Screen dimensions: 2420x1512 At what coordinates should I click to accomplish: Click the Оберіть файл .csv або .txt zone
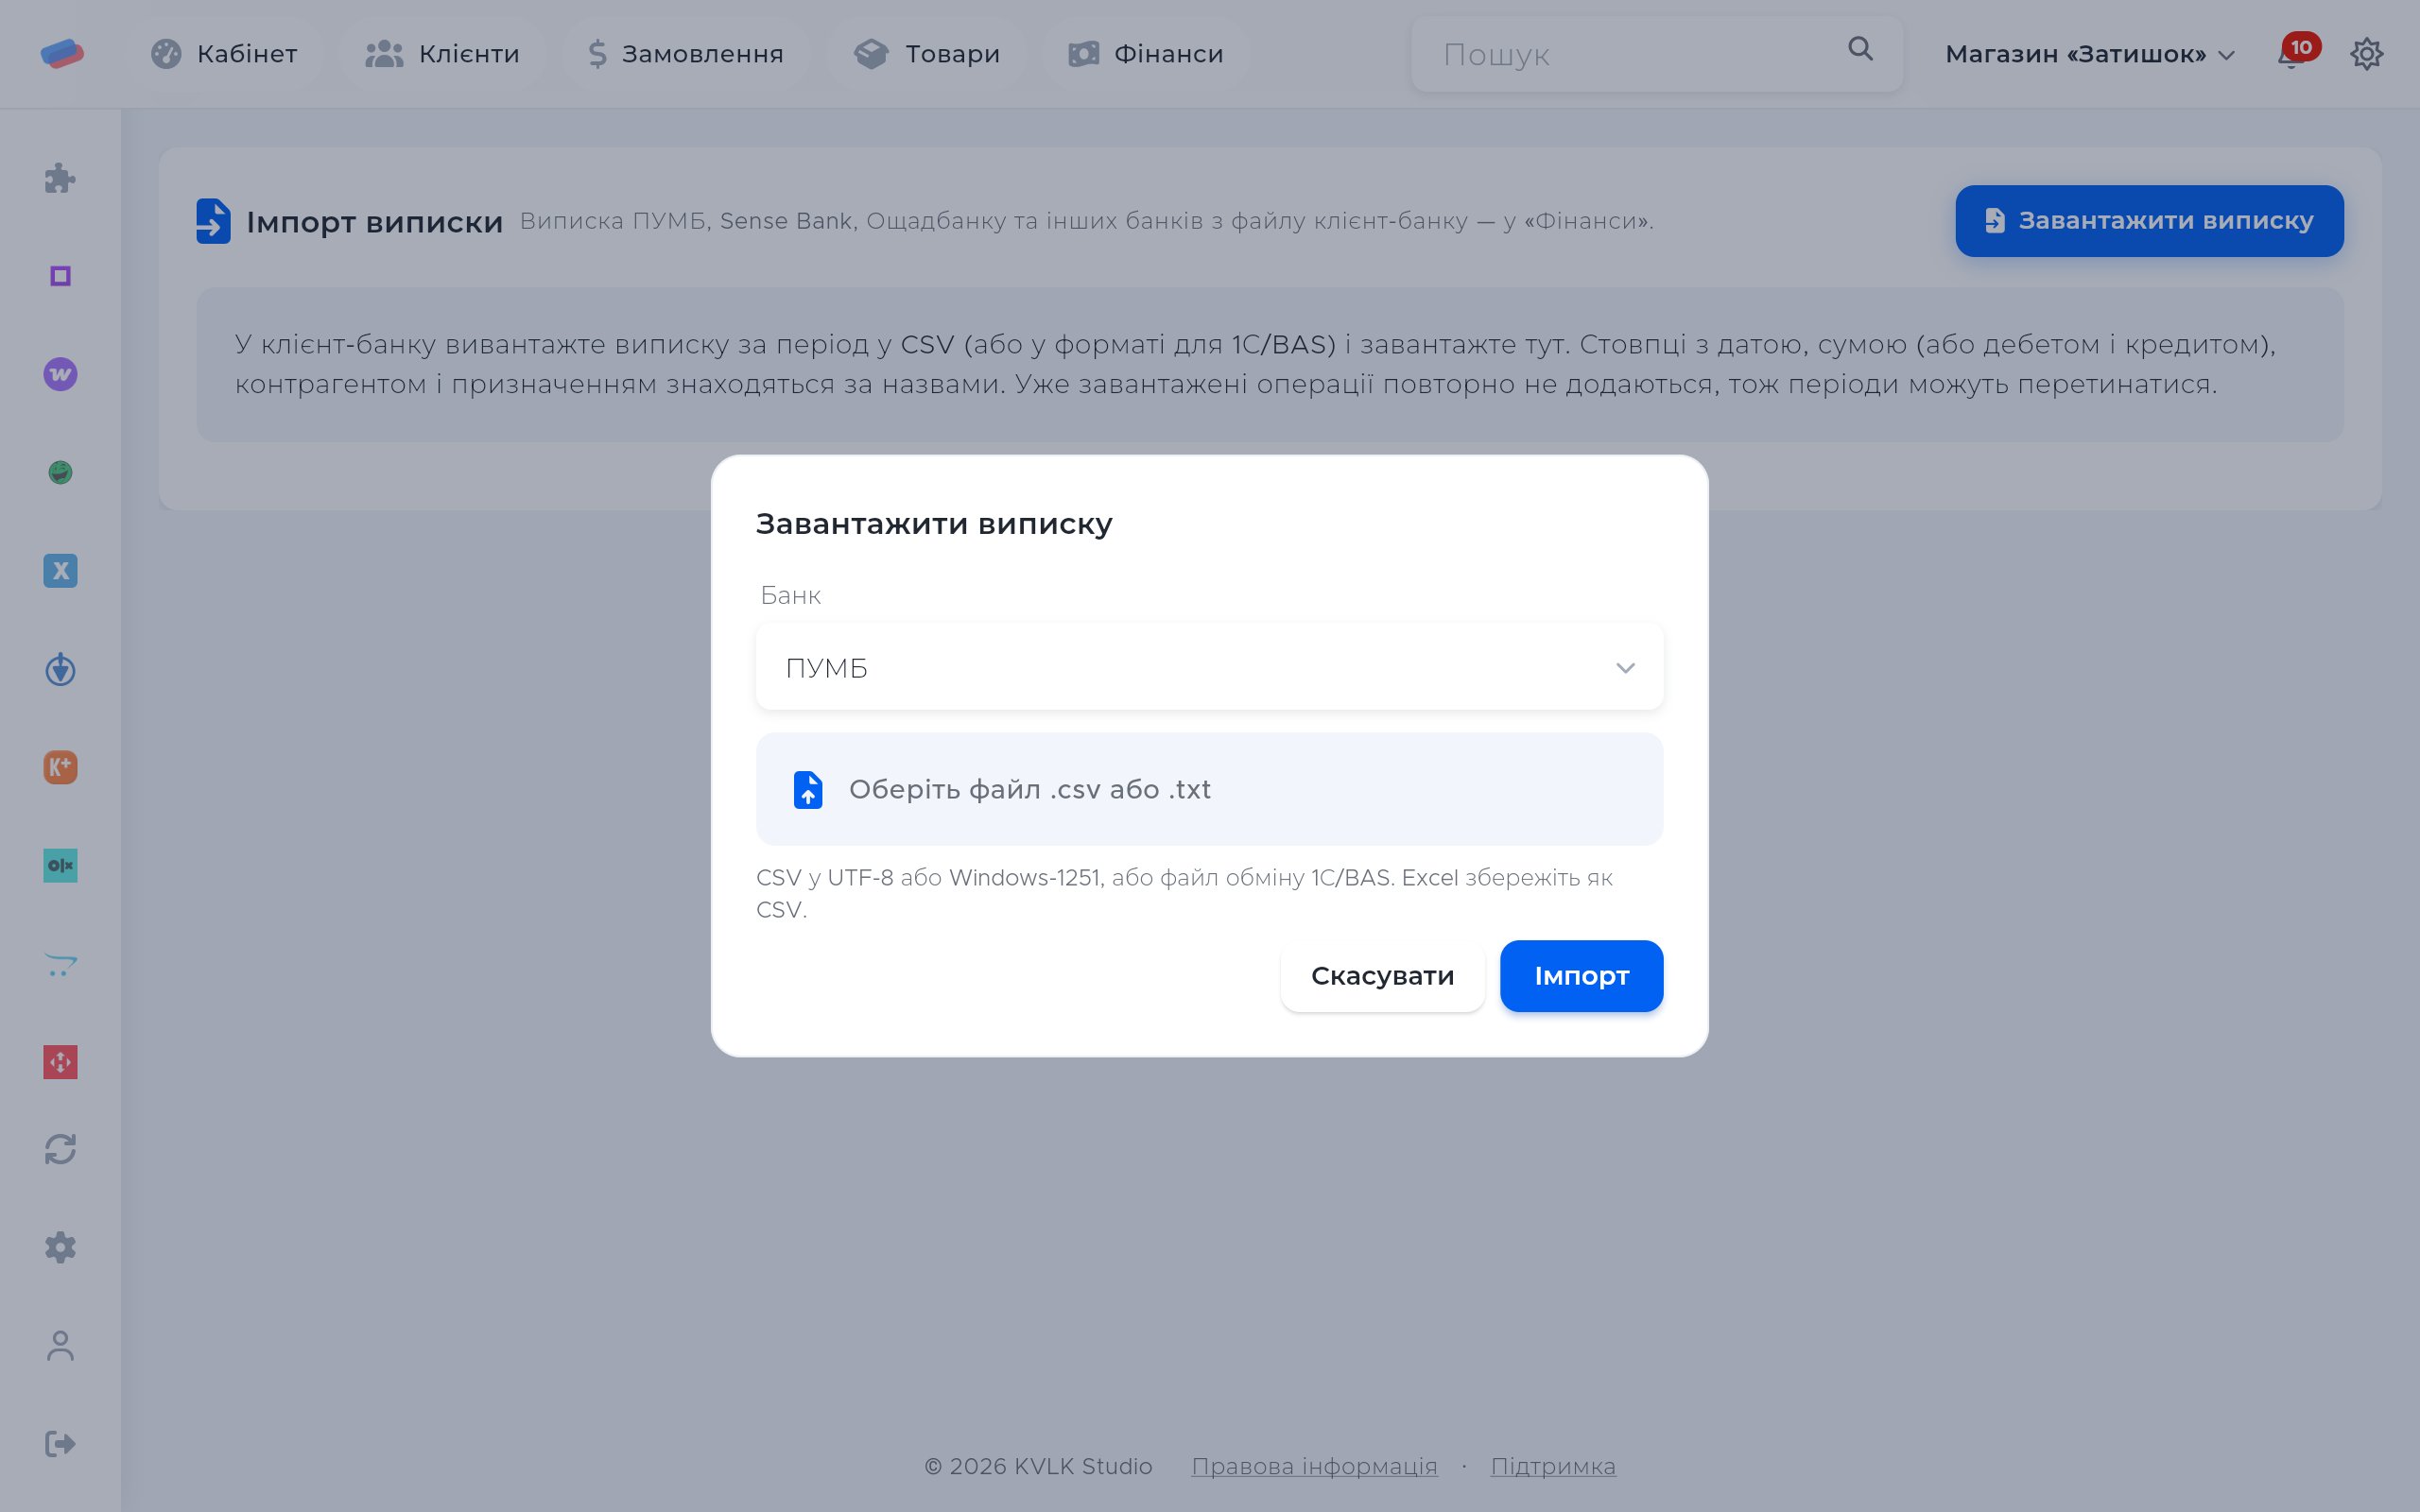click(x=1210, y=789)
